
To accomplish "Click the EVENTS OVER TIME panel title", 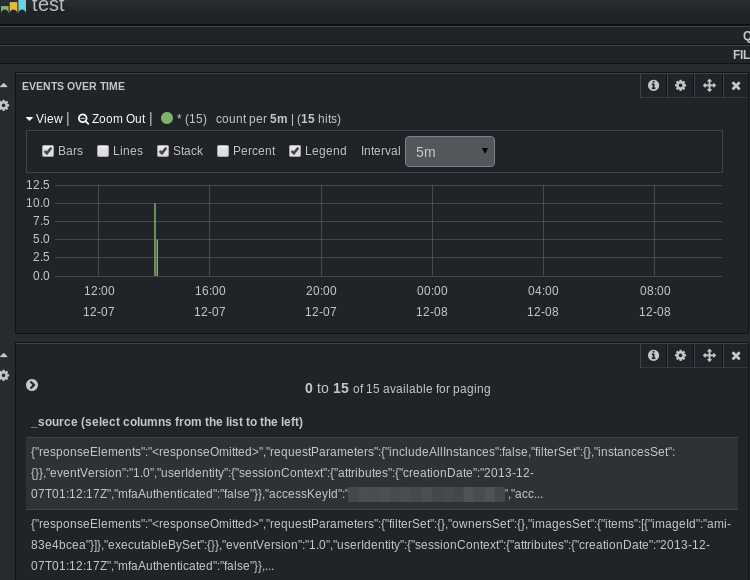I will [x=73, y=86].
